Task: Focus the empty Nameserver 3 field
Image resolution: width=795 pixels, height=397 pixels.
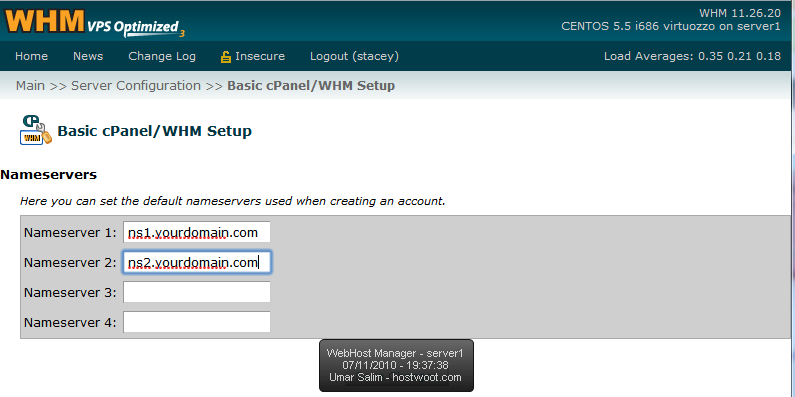Action: [197, 292]
